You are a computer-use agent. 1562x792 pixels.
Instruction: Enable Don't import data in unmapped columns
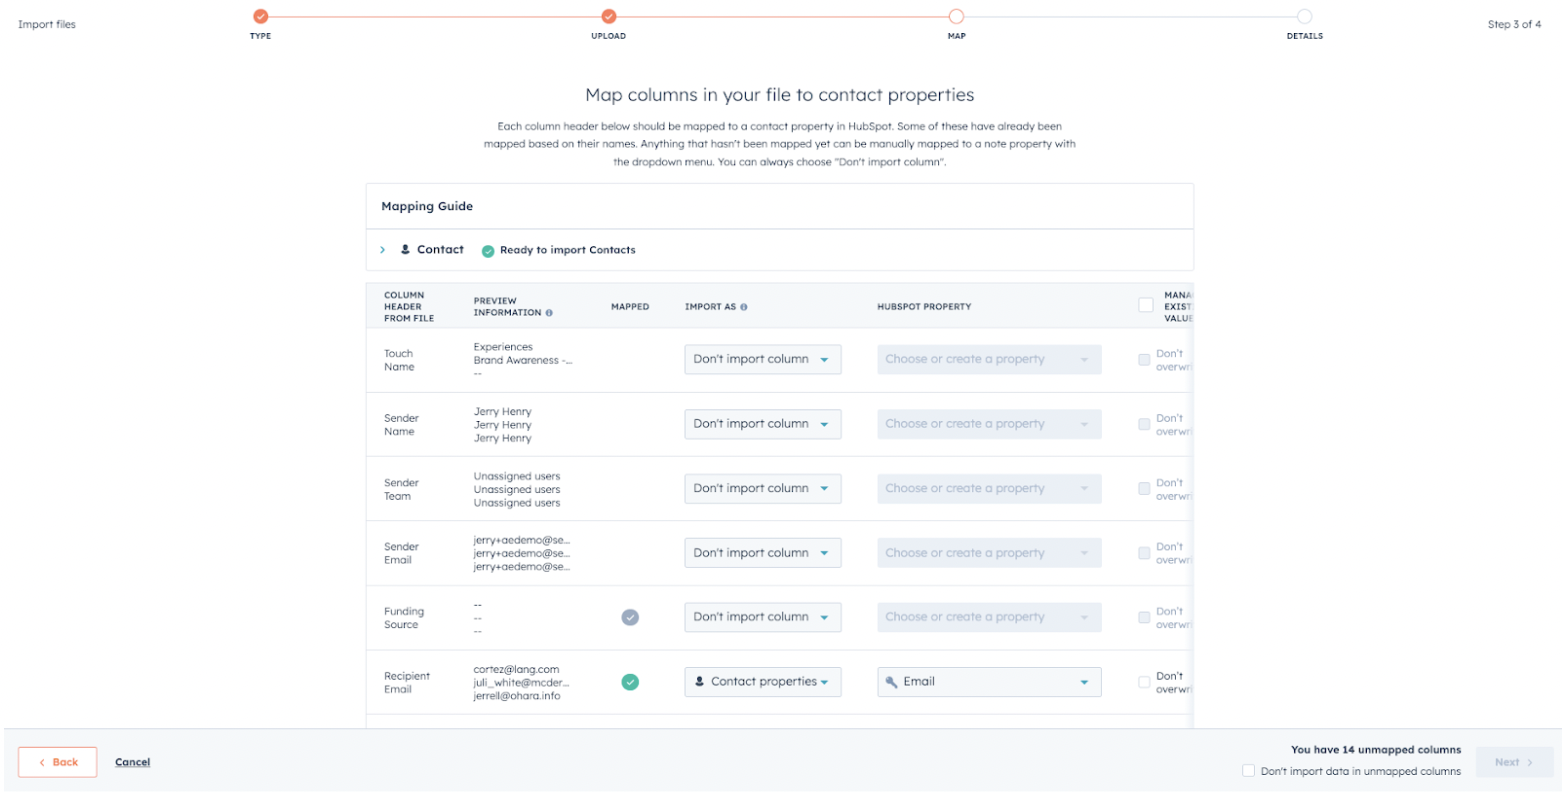(1247, 771)
